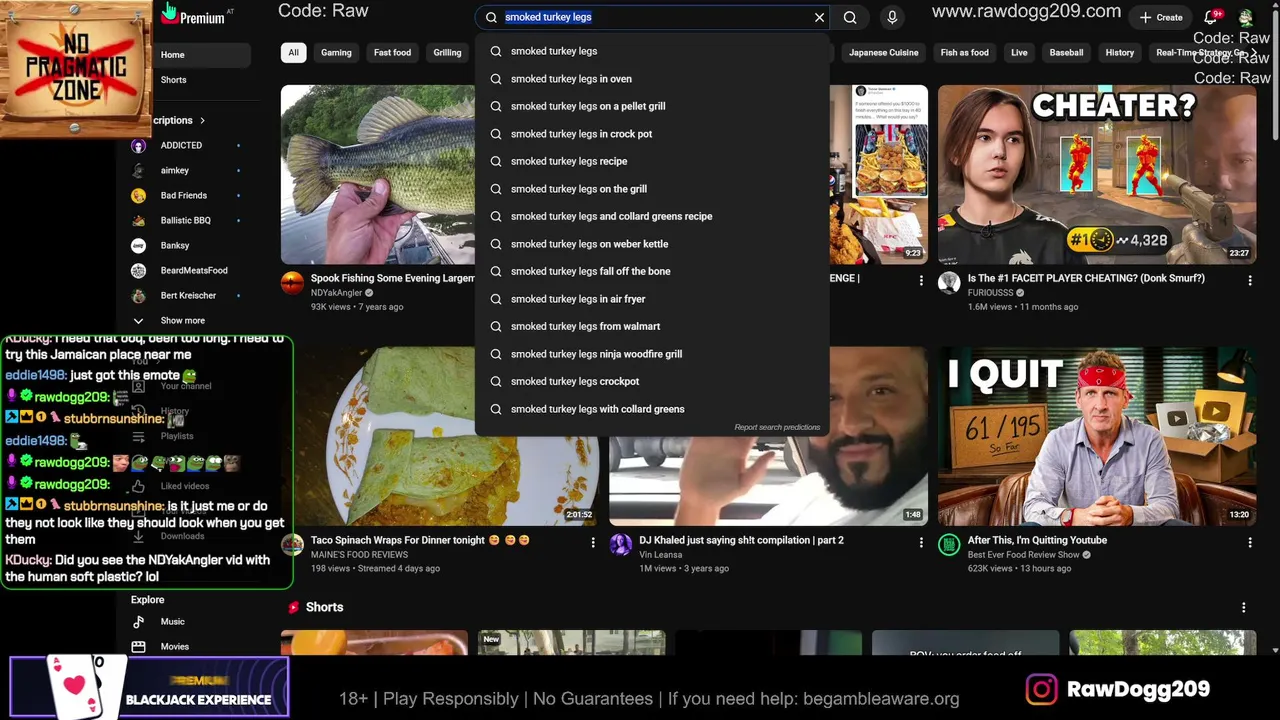Expand Show more subscriptions
This screenshot has width=1280, height=720.
click(x=187, y=320)
